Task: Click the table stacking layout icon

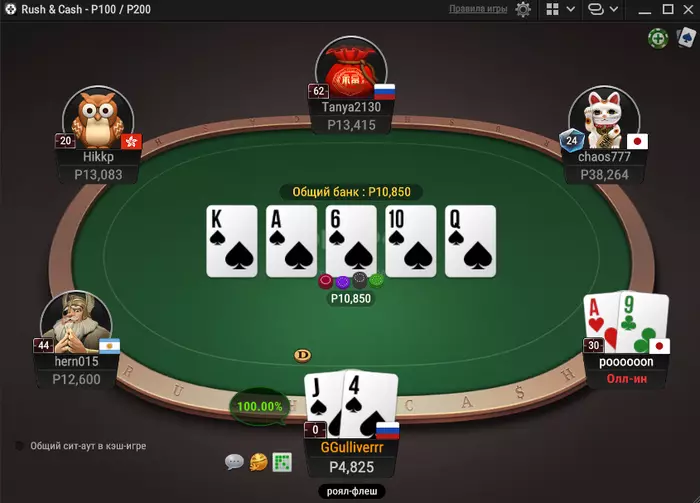Action: coord(596,9)
